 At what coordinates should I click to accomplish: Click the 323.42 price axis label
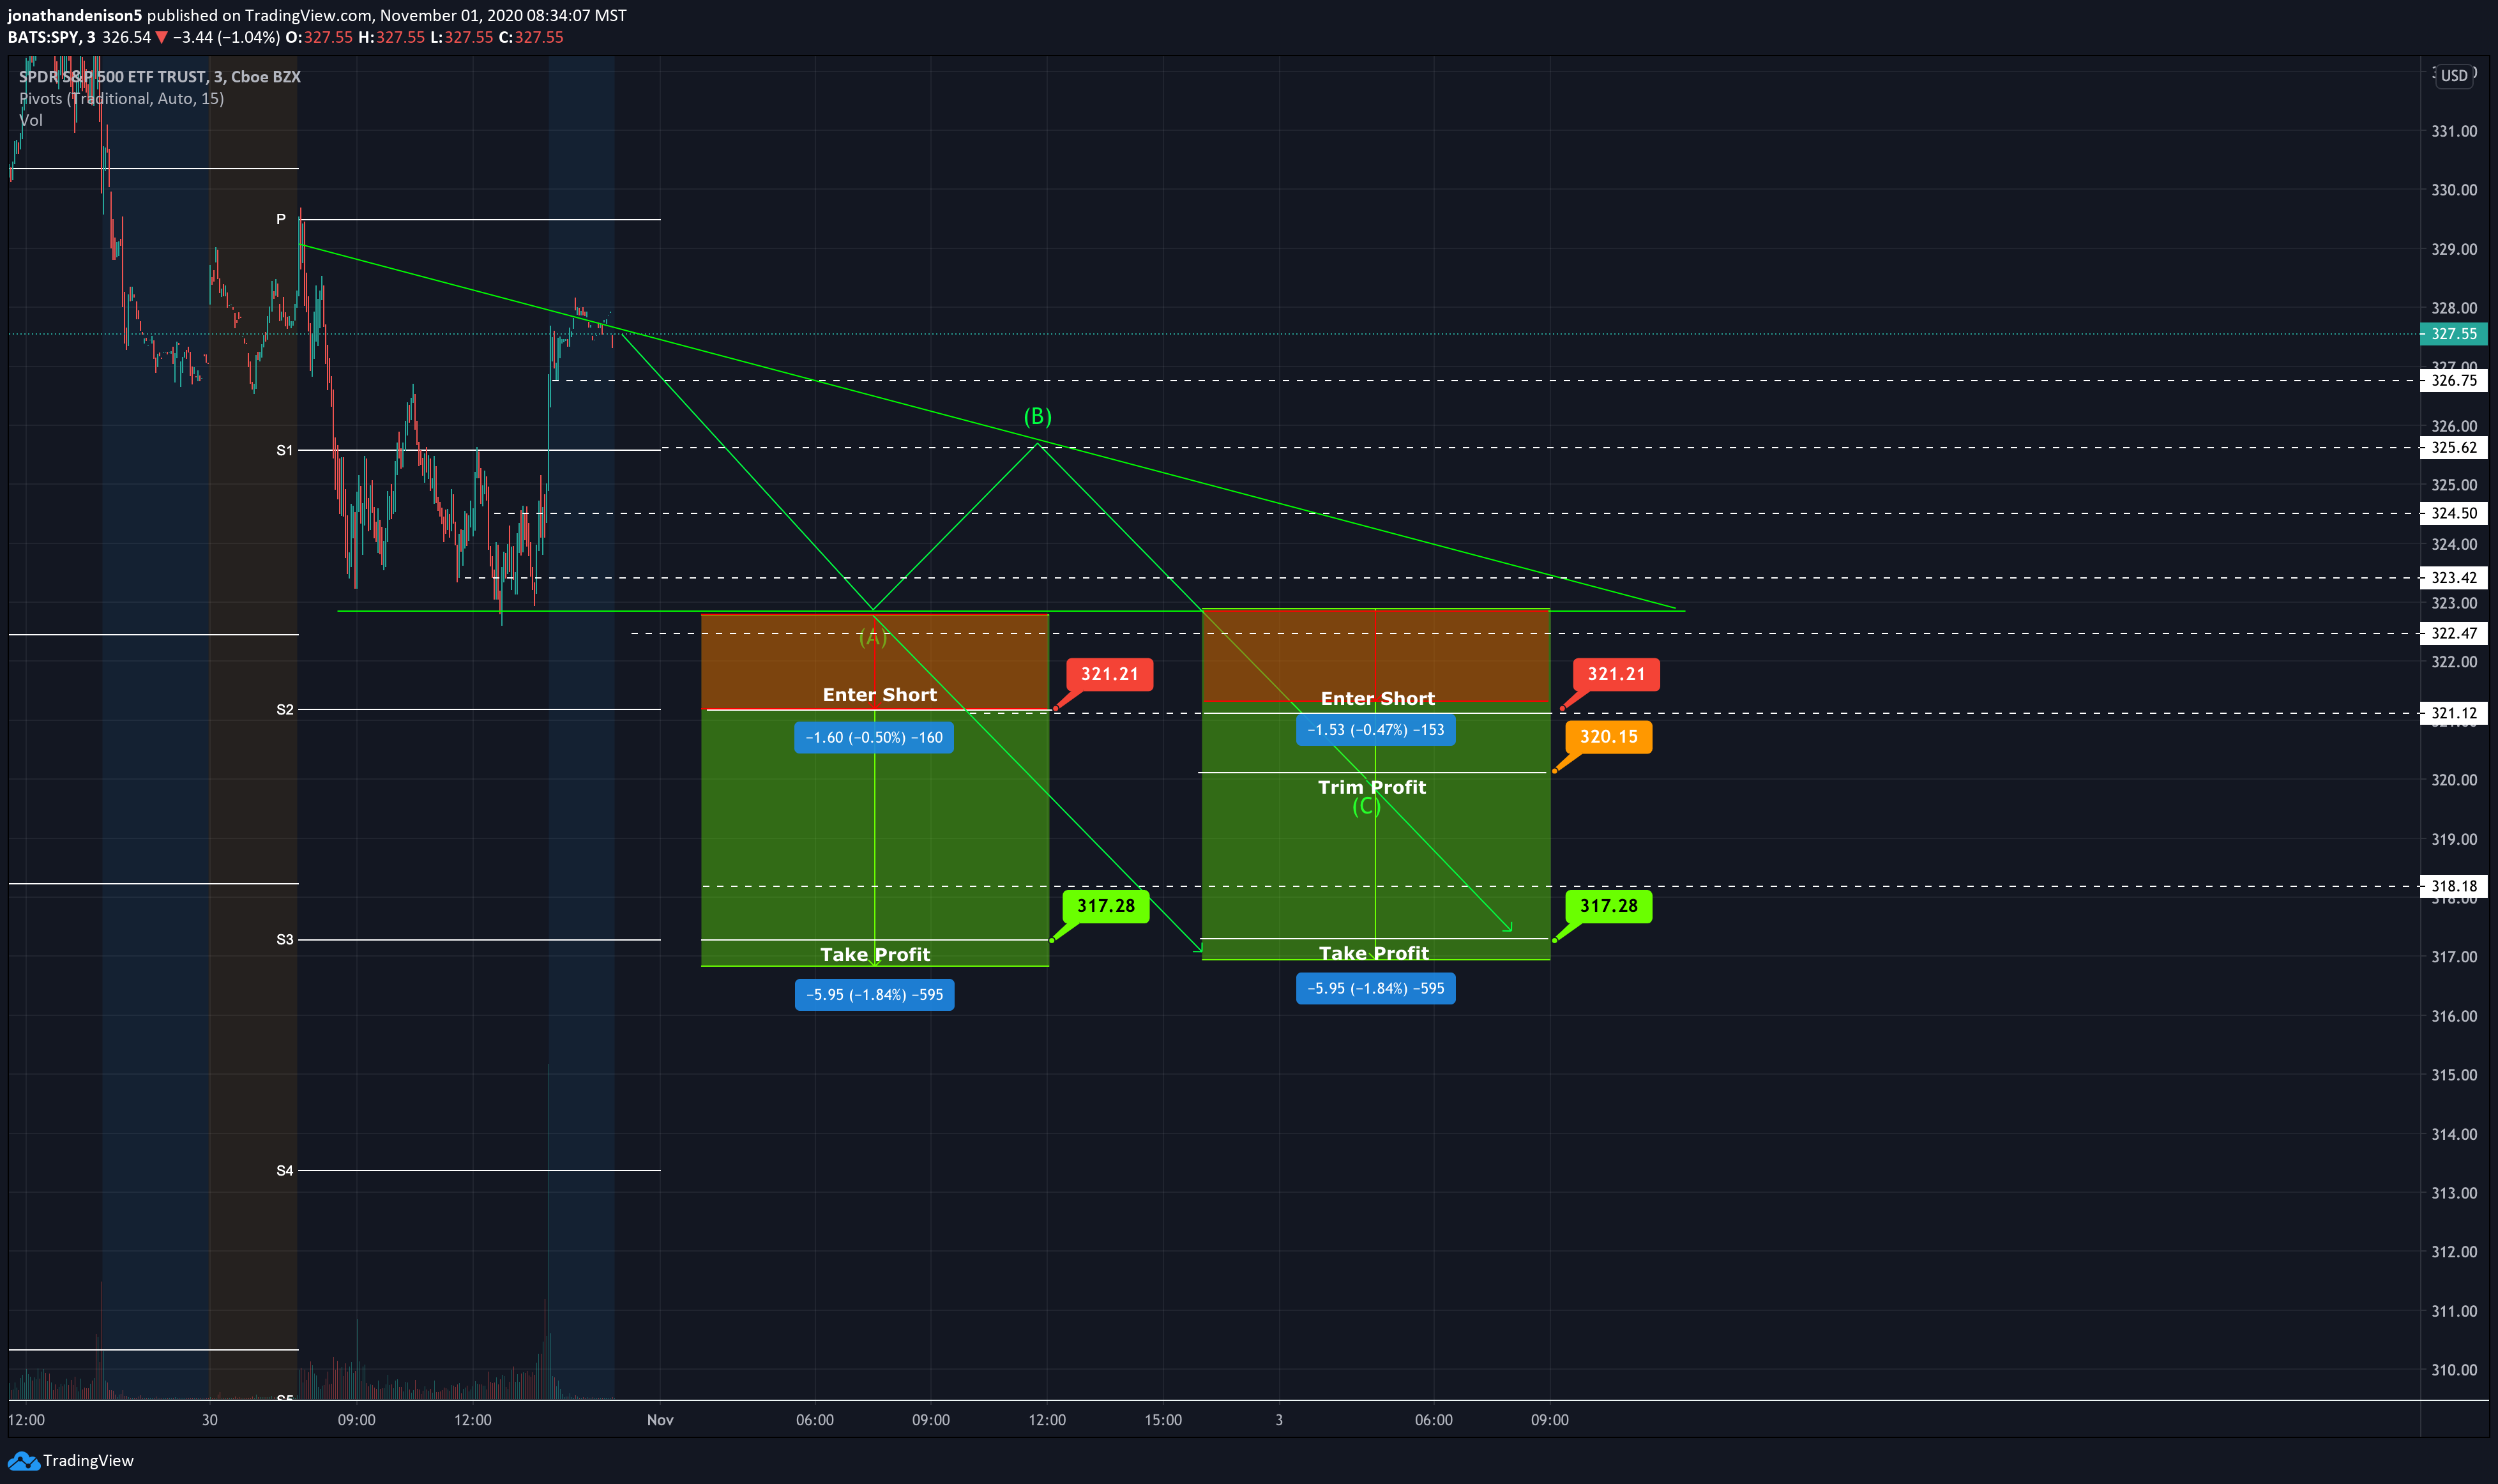[2454, 578]
